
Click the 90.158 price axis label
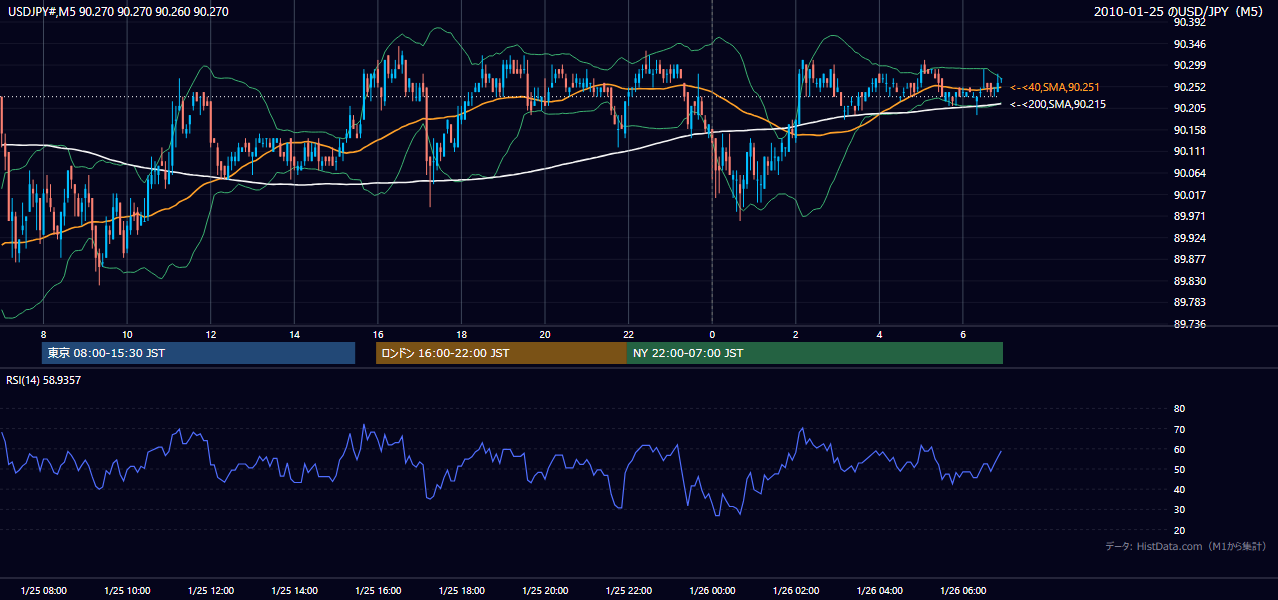pos(1188,130)
